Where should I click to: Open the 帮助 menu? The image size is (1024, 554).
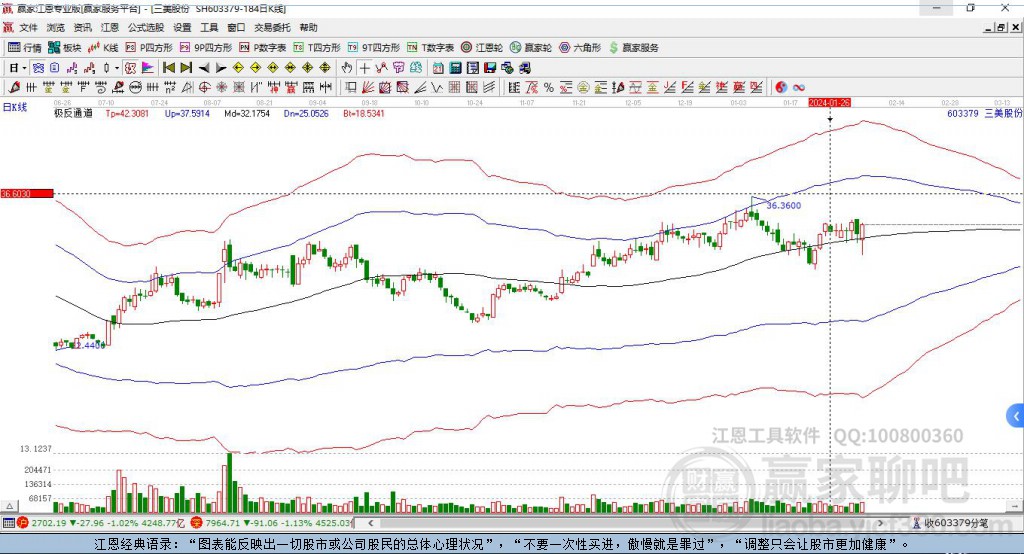[308, 27]
